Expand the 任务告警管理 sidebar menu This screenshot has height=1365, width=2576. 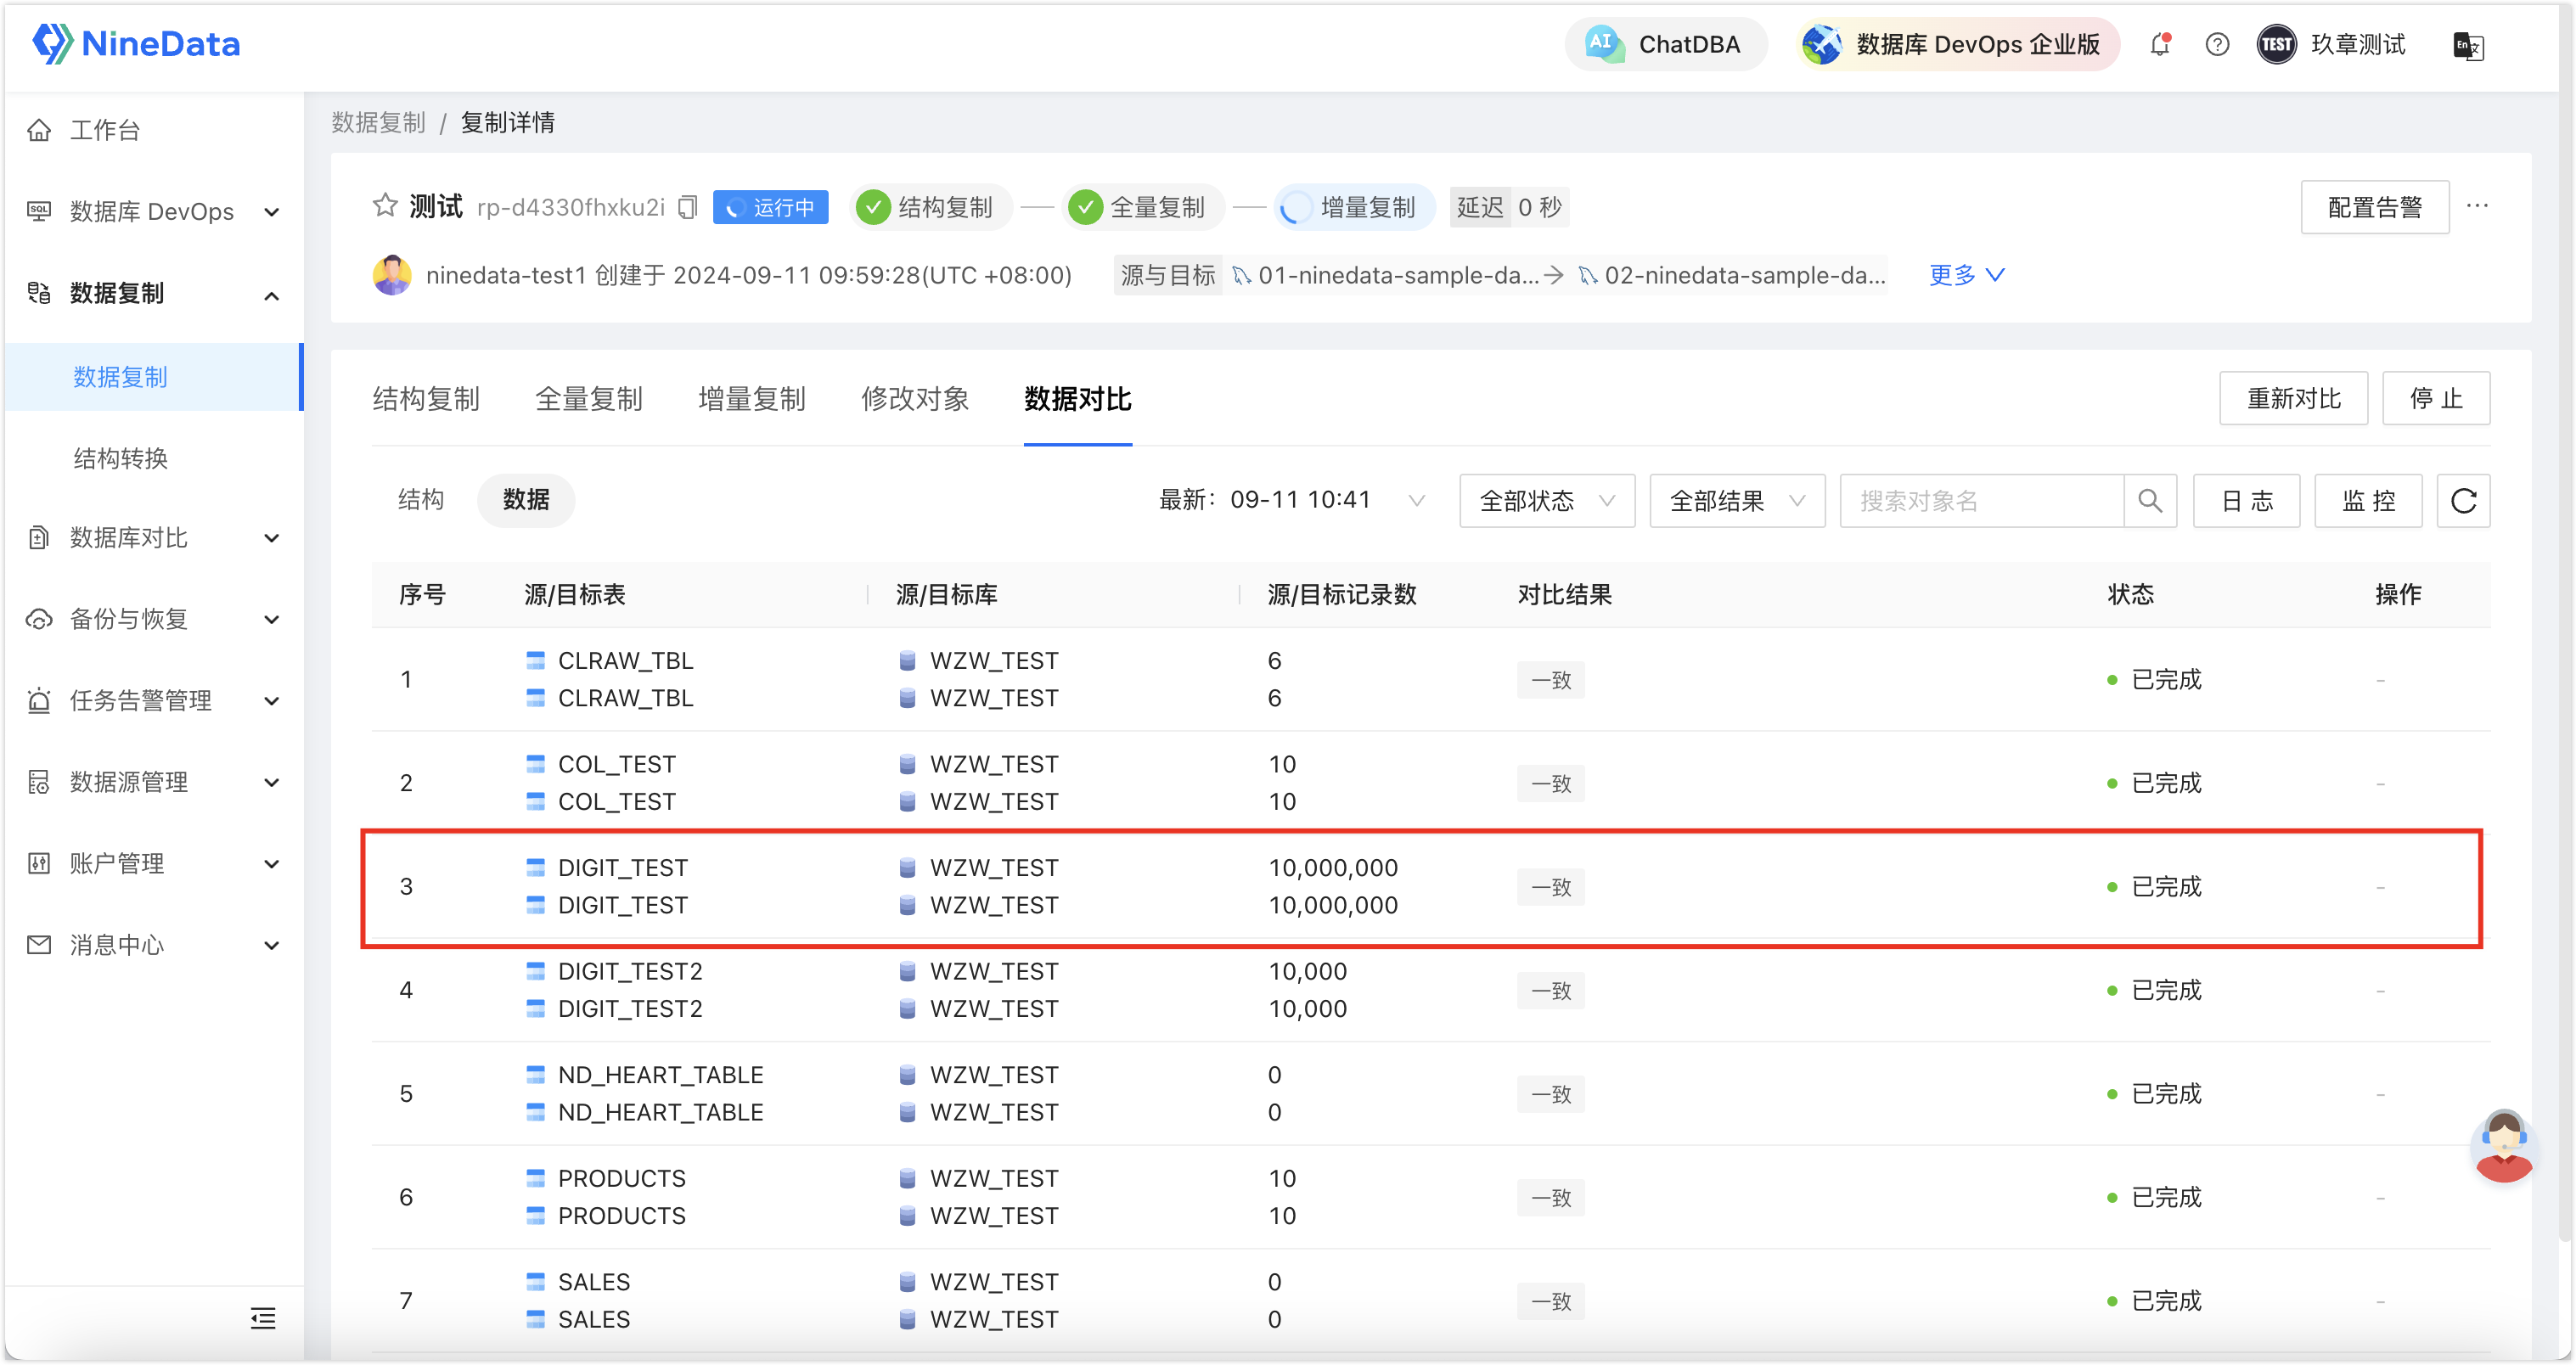(152, 700)
